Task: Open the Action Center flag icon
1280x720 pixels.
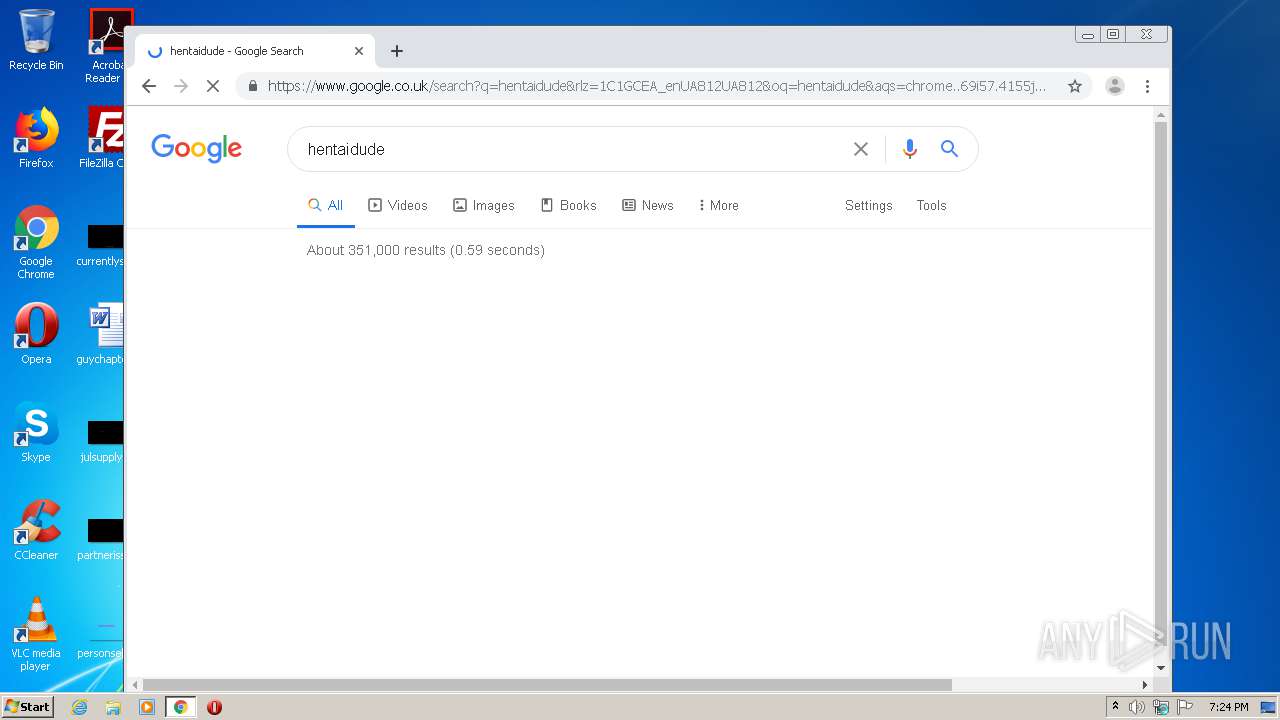Action: pos(1184,707)
